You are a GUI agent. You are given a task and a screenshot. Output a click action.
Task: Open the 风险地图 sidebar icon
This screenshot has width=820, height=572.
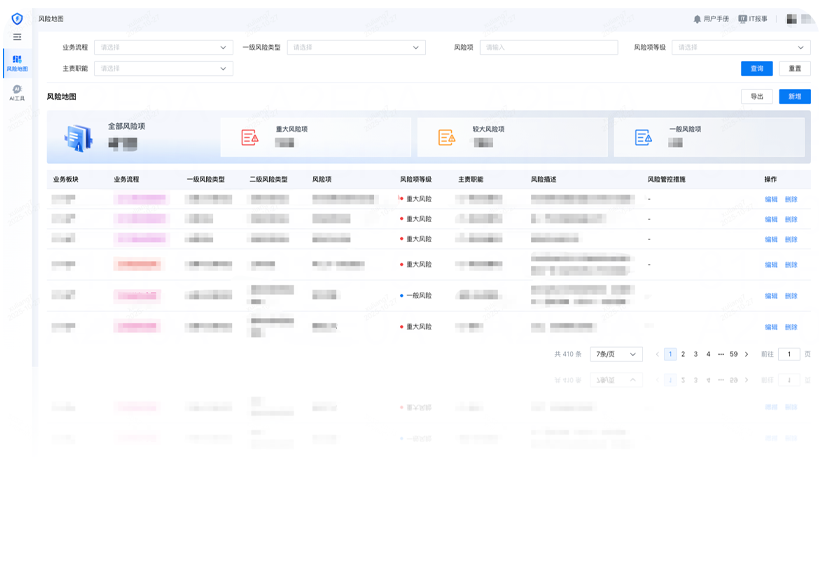tap(17, 62)
